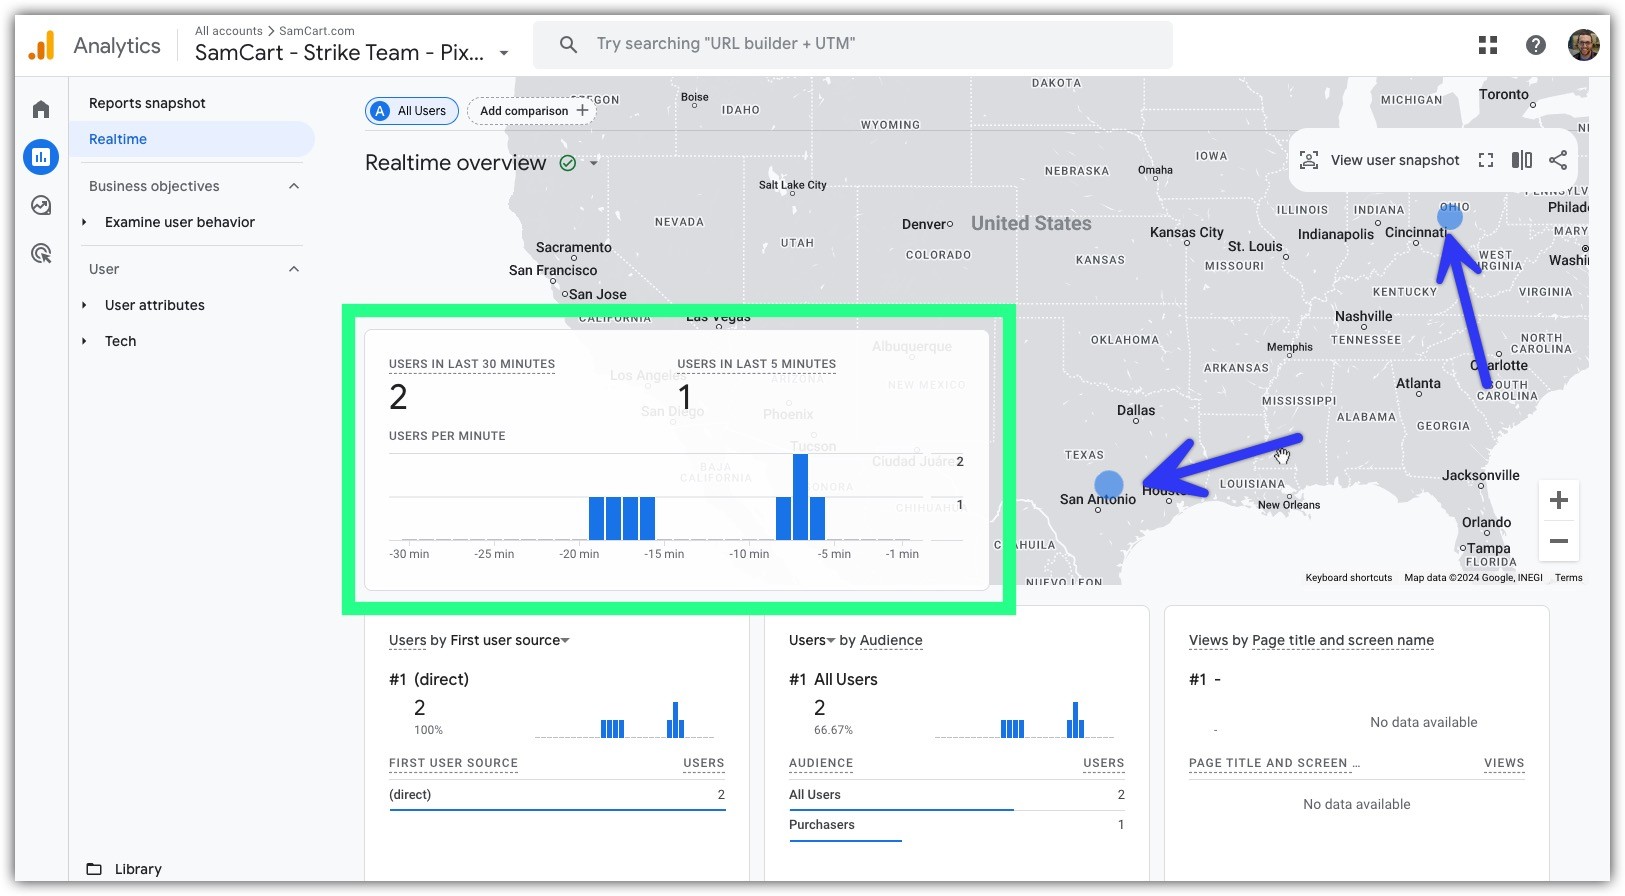Viewport: 1625px width, 896px height.
Task: Click the #1 (direct) ranking label
Action: click(429, 679)
